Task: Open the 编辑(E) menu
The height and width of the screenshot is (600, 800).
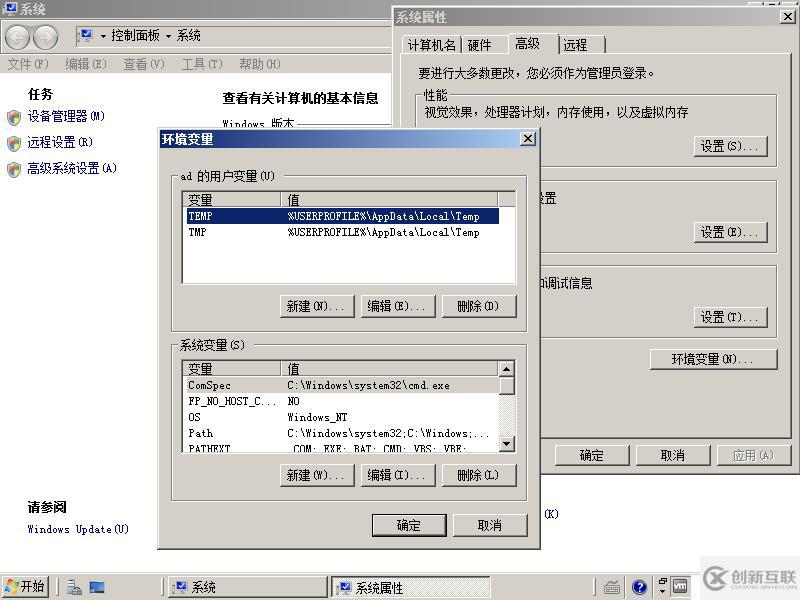Action: click(86, 64)
